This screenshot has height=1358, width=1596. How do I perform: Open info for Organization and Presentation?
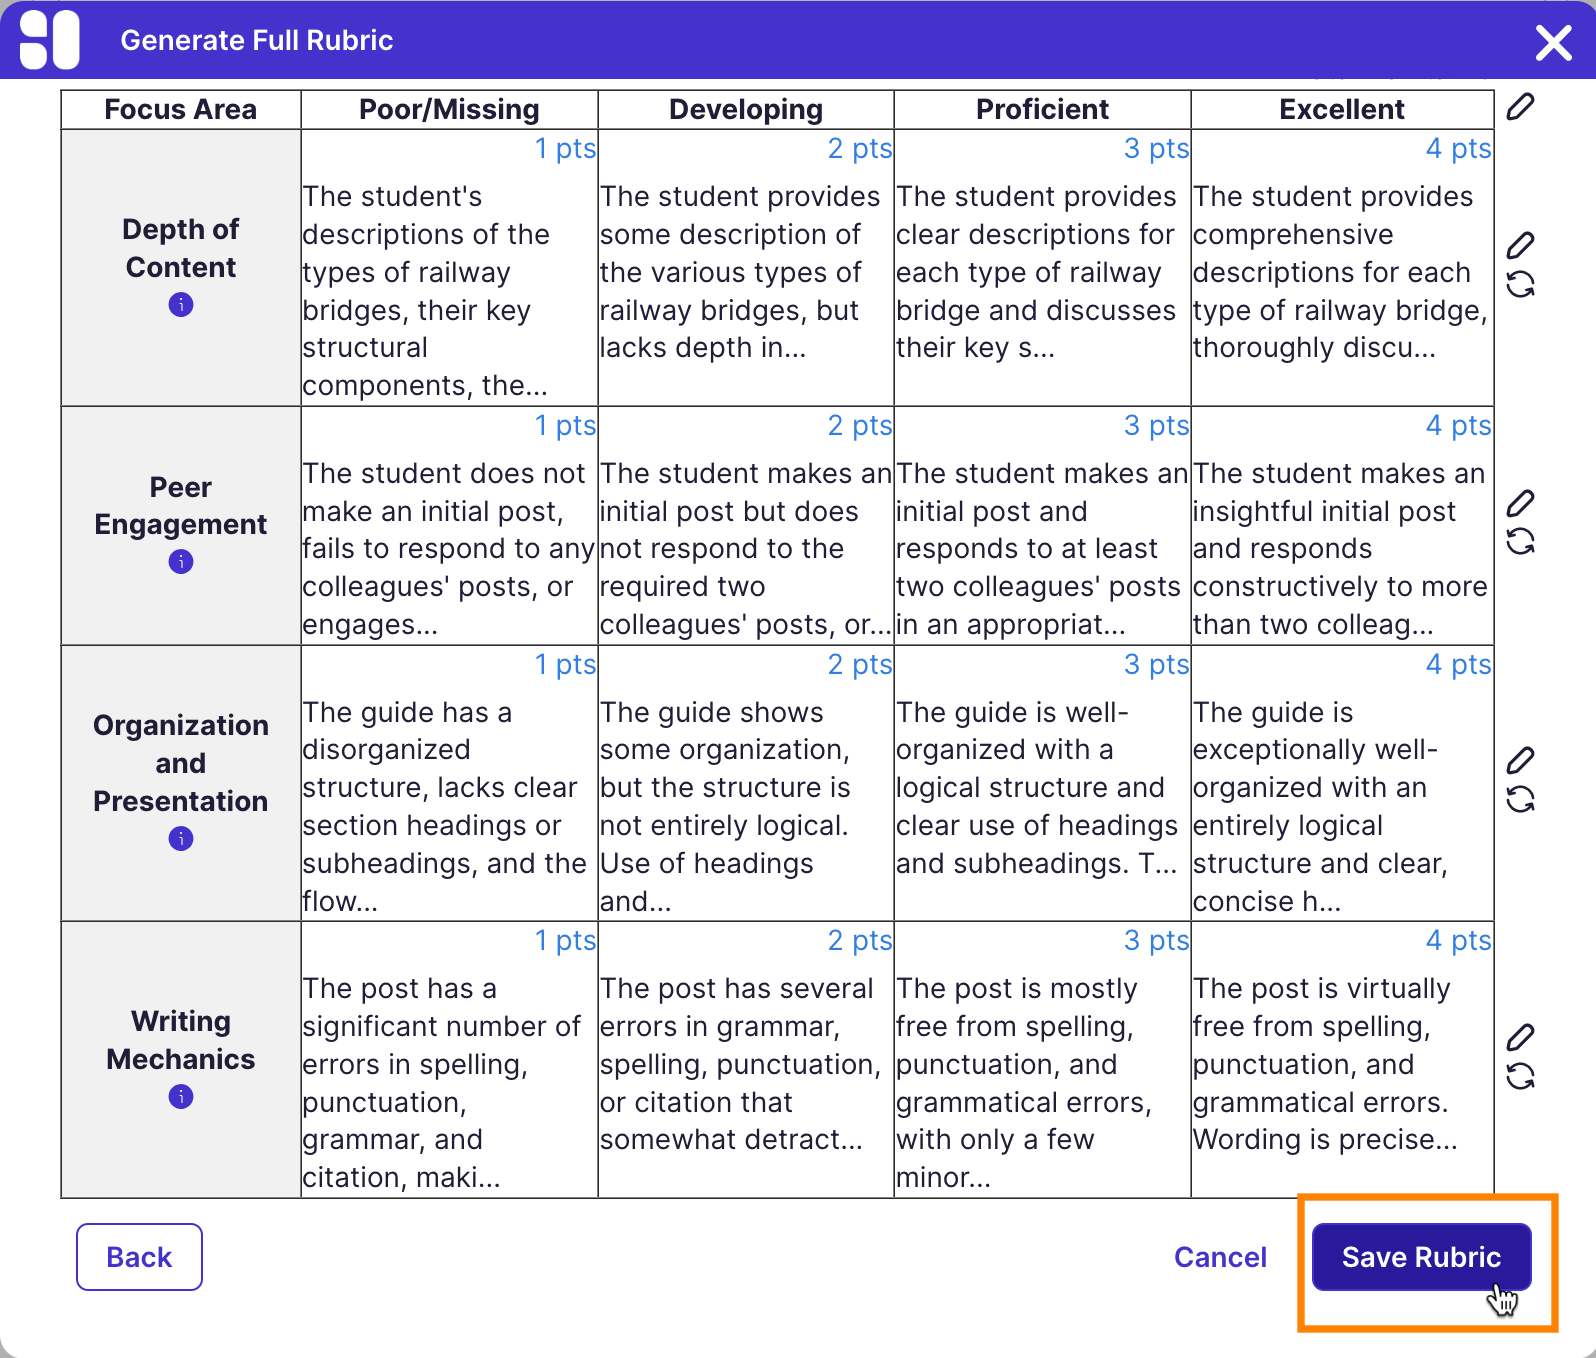point(181,839)
